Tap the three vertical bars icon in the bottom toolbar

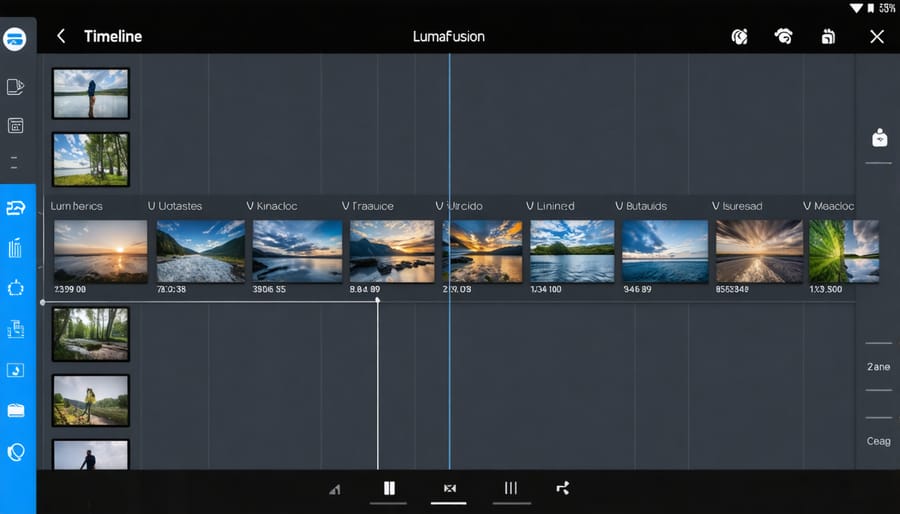pyautogui.click(x=510, y=488)
